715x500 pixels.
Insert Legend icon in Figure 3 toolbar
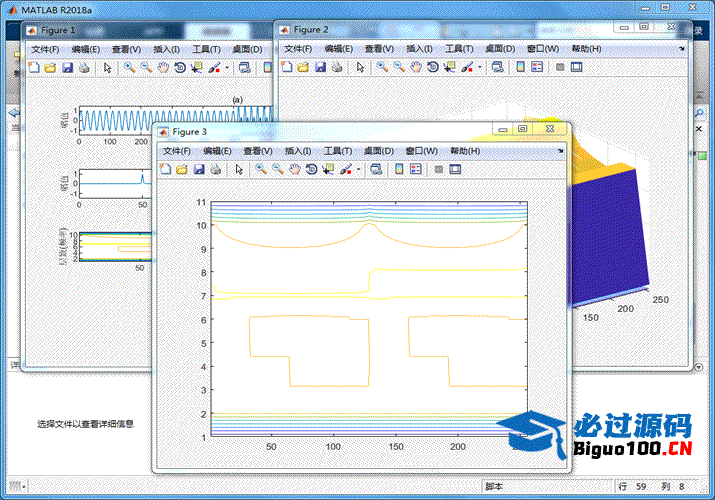(416, 170)
